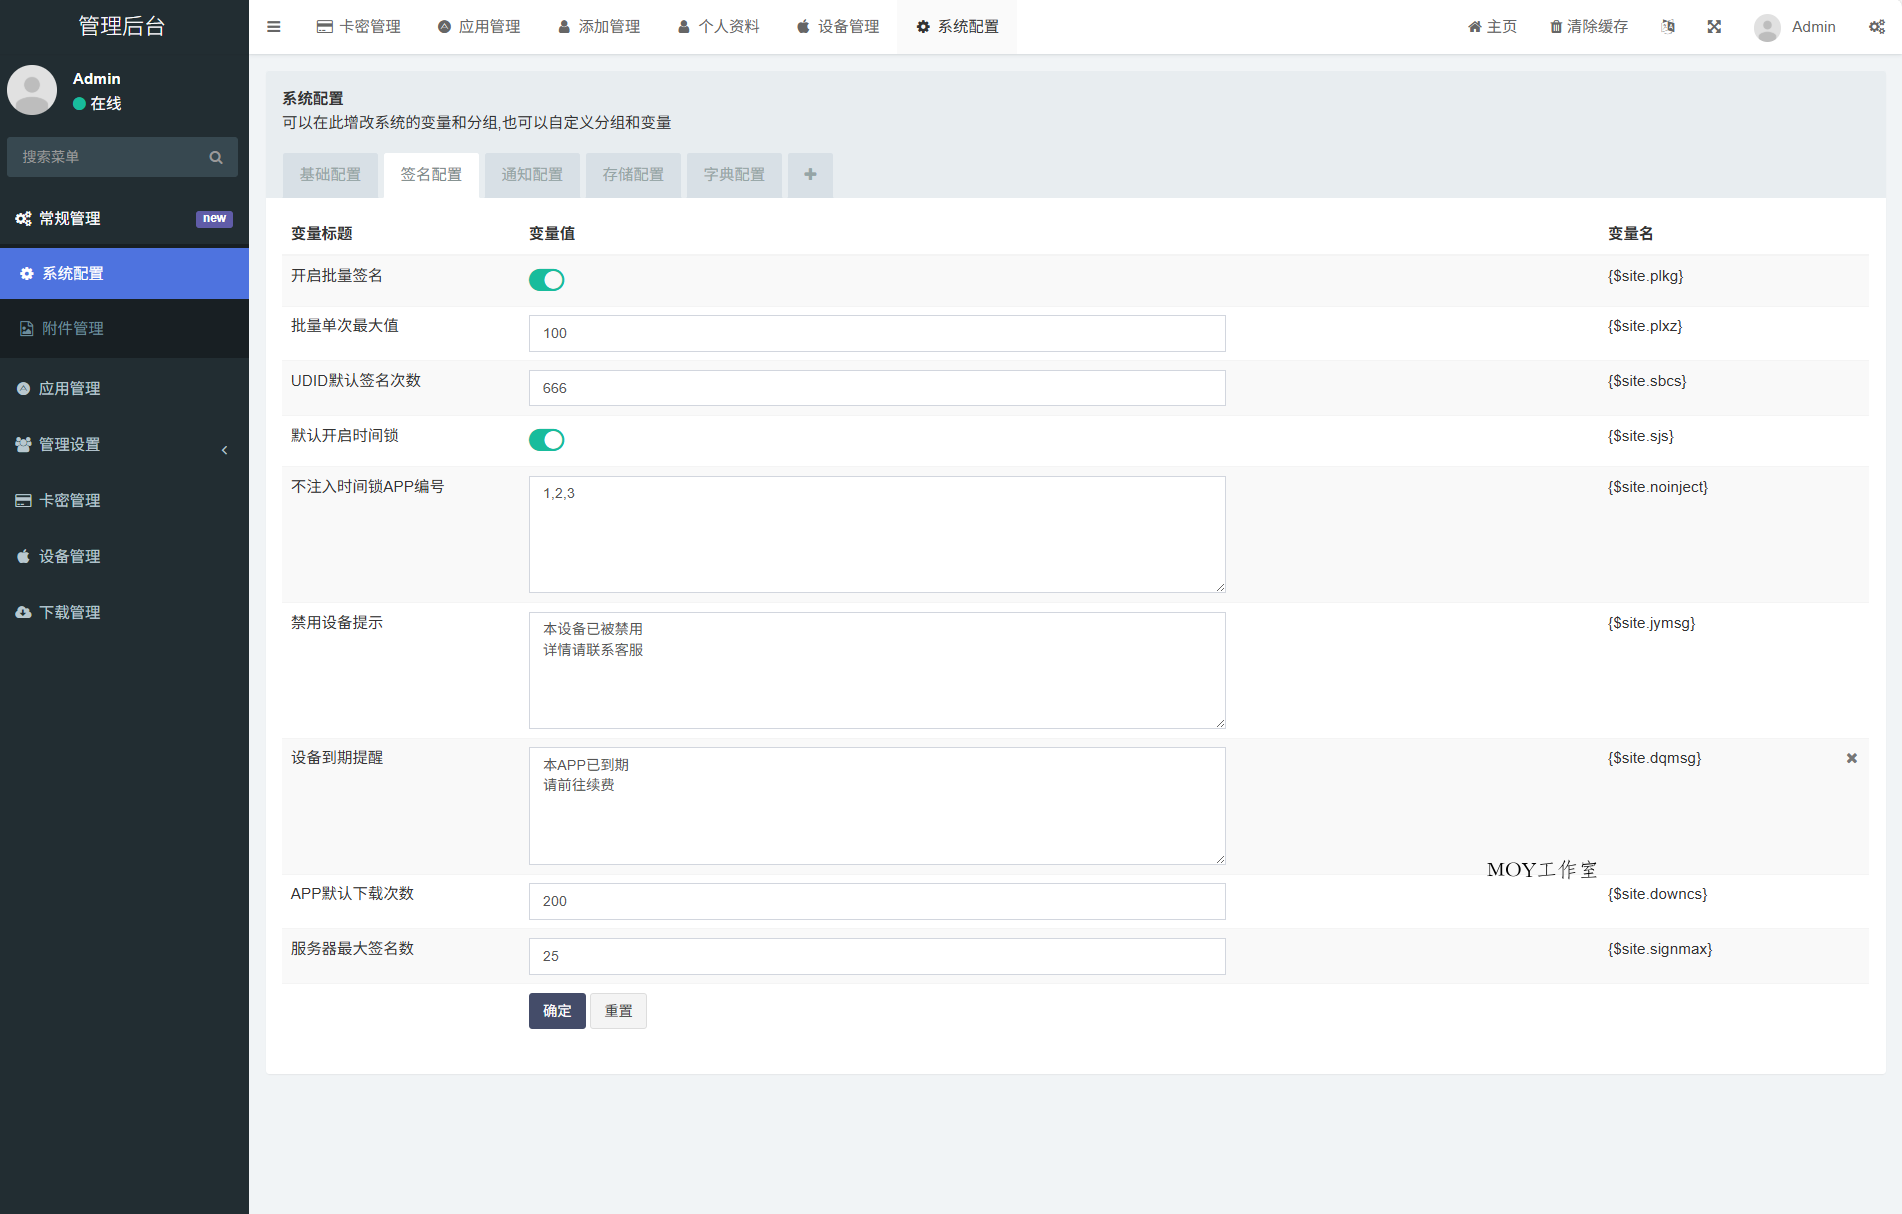Click the UDID默认签名次数 input field
This screenshot has height=1214, width=1902.
[877, 388]
